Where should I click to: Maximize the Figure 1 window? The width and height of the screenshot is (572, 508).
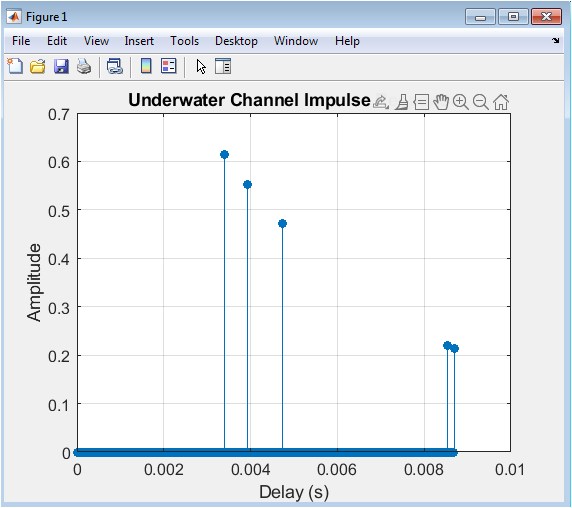tap(513, 17)
